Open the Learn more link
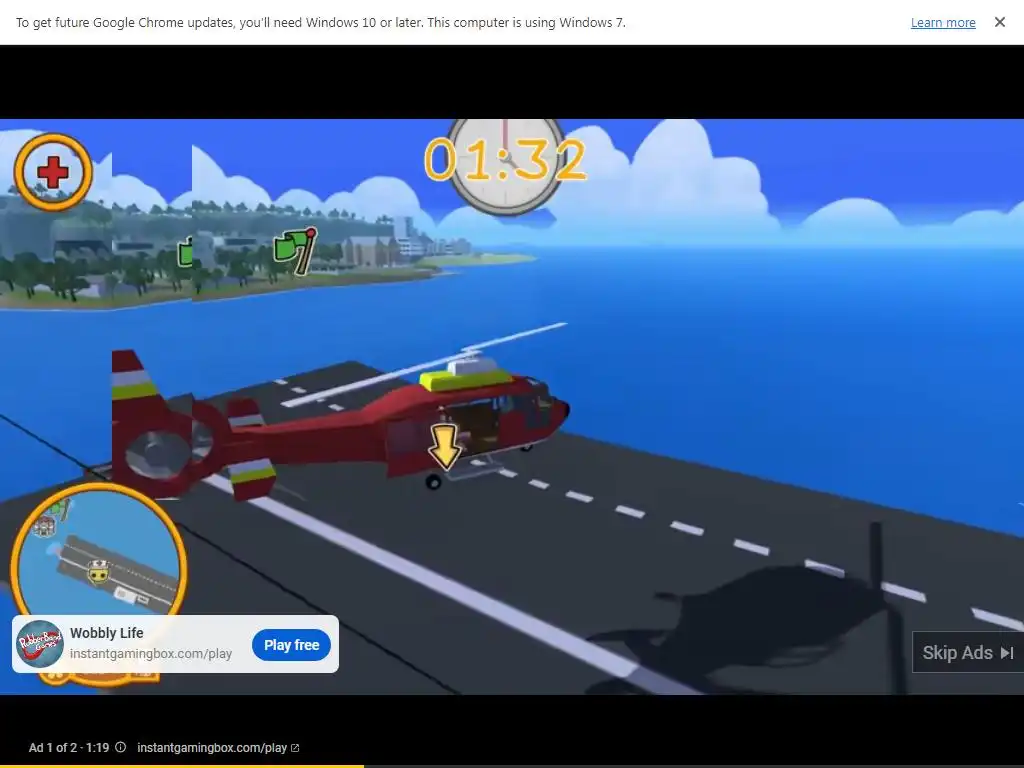The image size is (1024, 768). (x=943, y=22)
